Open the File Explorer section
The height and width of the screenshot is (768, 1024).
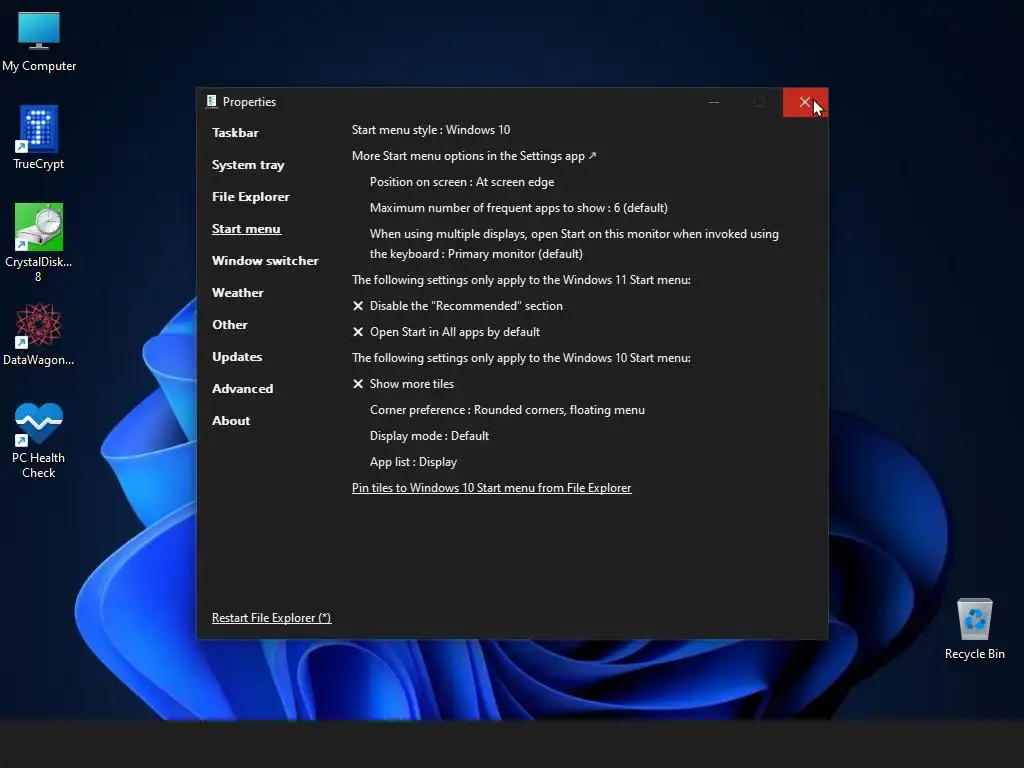coord(251,197)
